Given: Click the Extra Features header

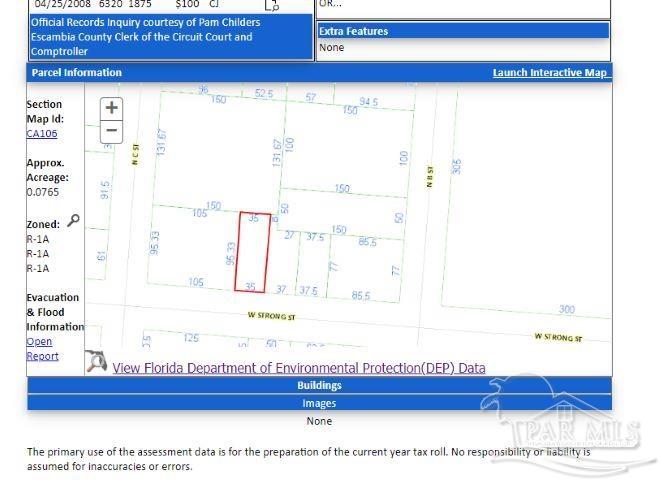Looking at the screenshot, I should [353, 31].
